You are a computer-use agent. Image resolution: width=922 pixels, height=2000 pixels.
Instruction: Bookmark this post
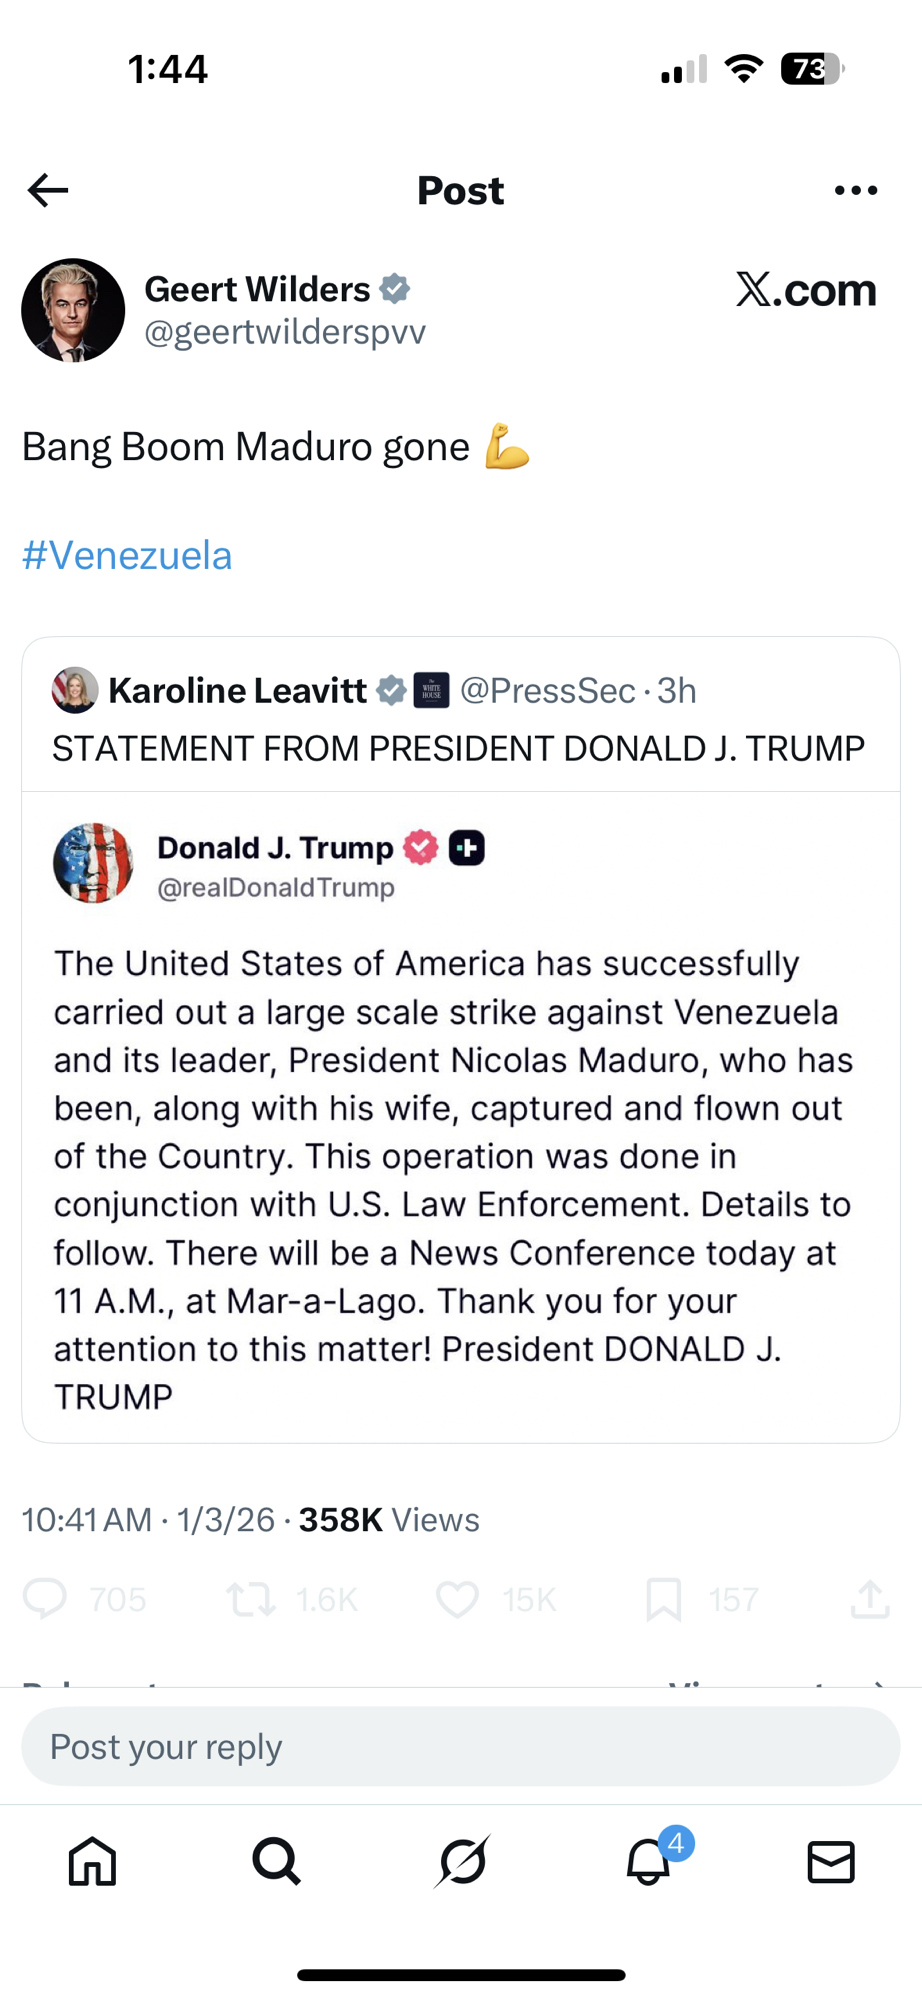[663, 1599]
